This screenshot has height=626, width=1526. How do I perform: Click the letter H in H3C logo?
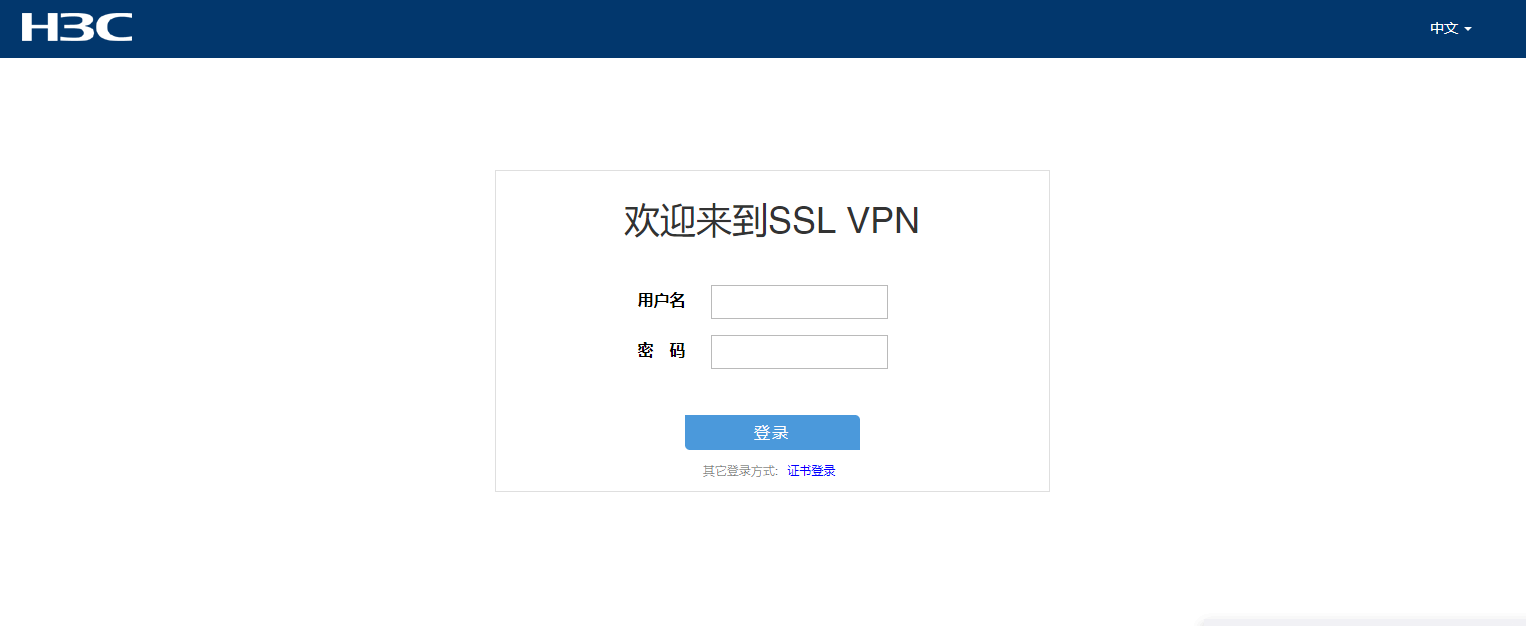tap(41, 28)
